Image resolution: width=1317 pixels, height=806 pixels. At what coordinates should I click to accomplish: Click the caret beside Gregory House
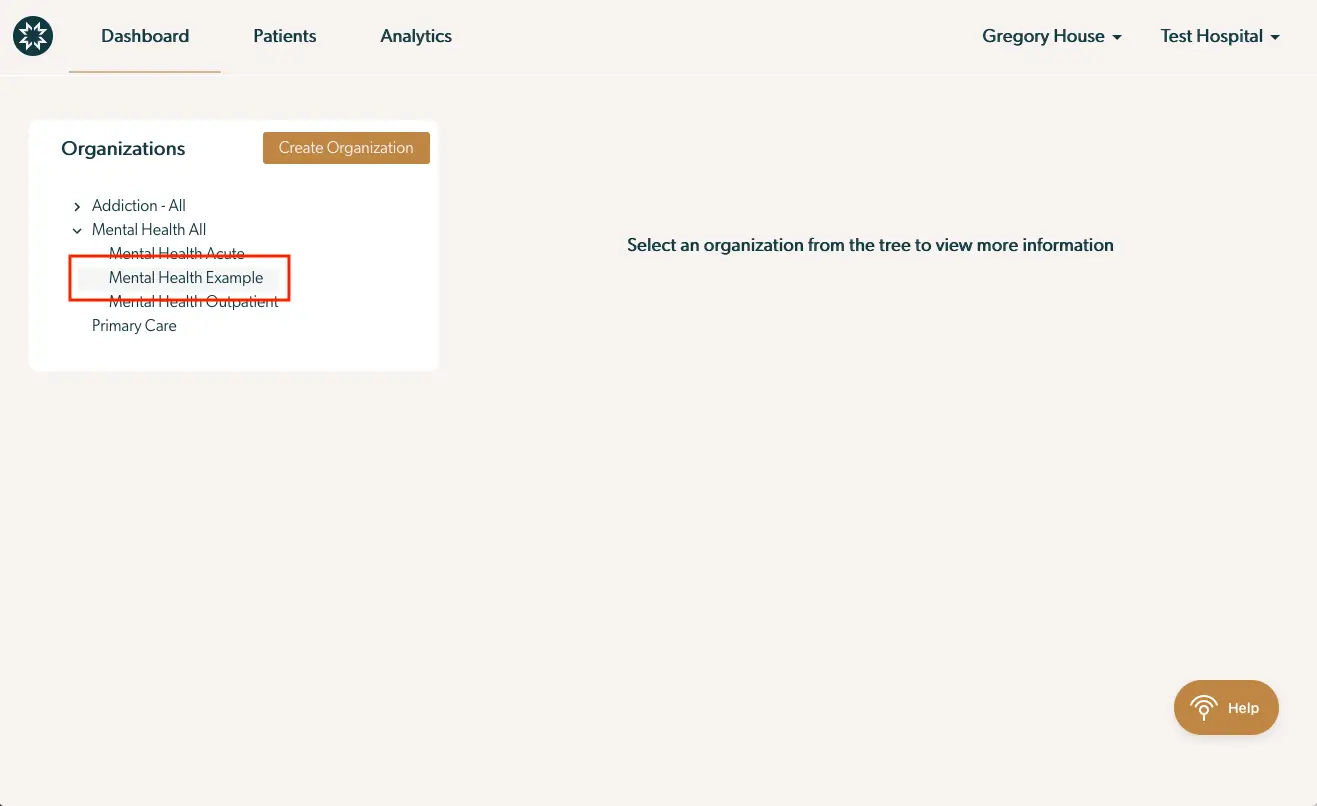click(1118, 37)
